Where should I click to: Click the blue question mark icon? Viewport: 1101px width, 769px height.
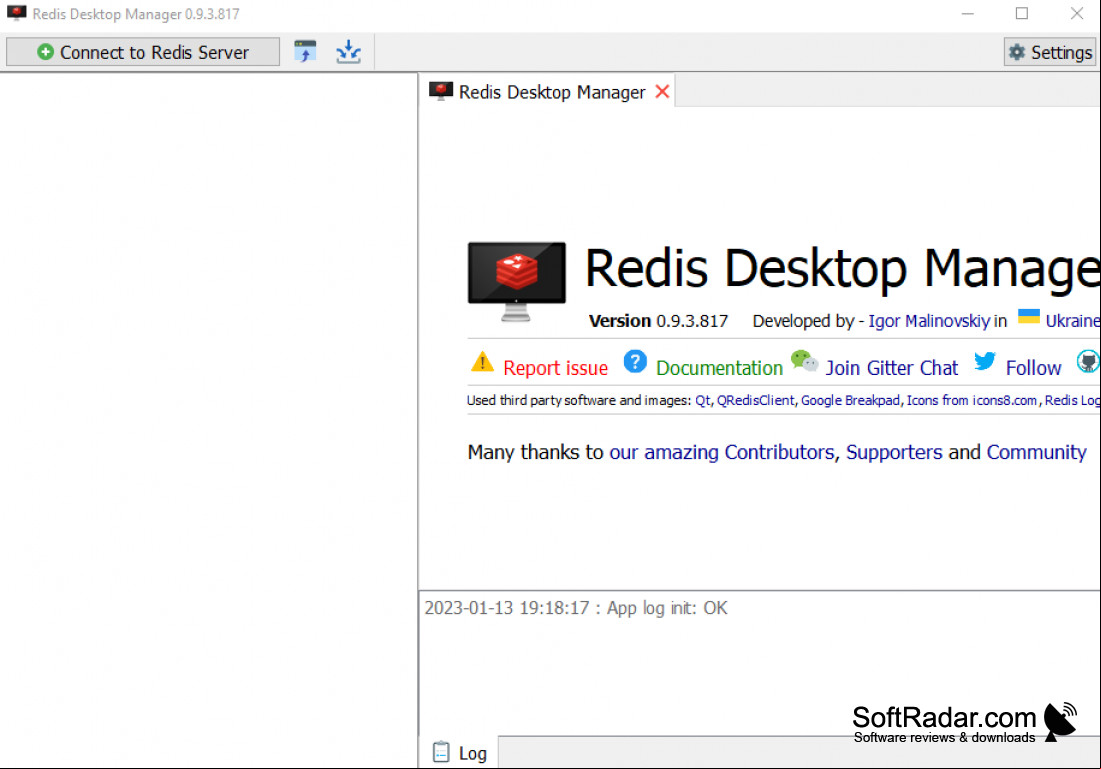635,362
